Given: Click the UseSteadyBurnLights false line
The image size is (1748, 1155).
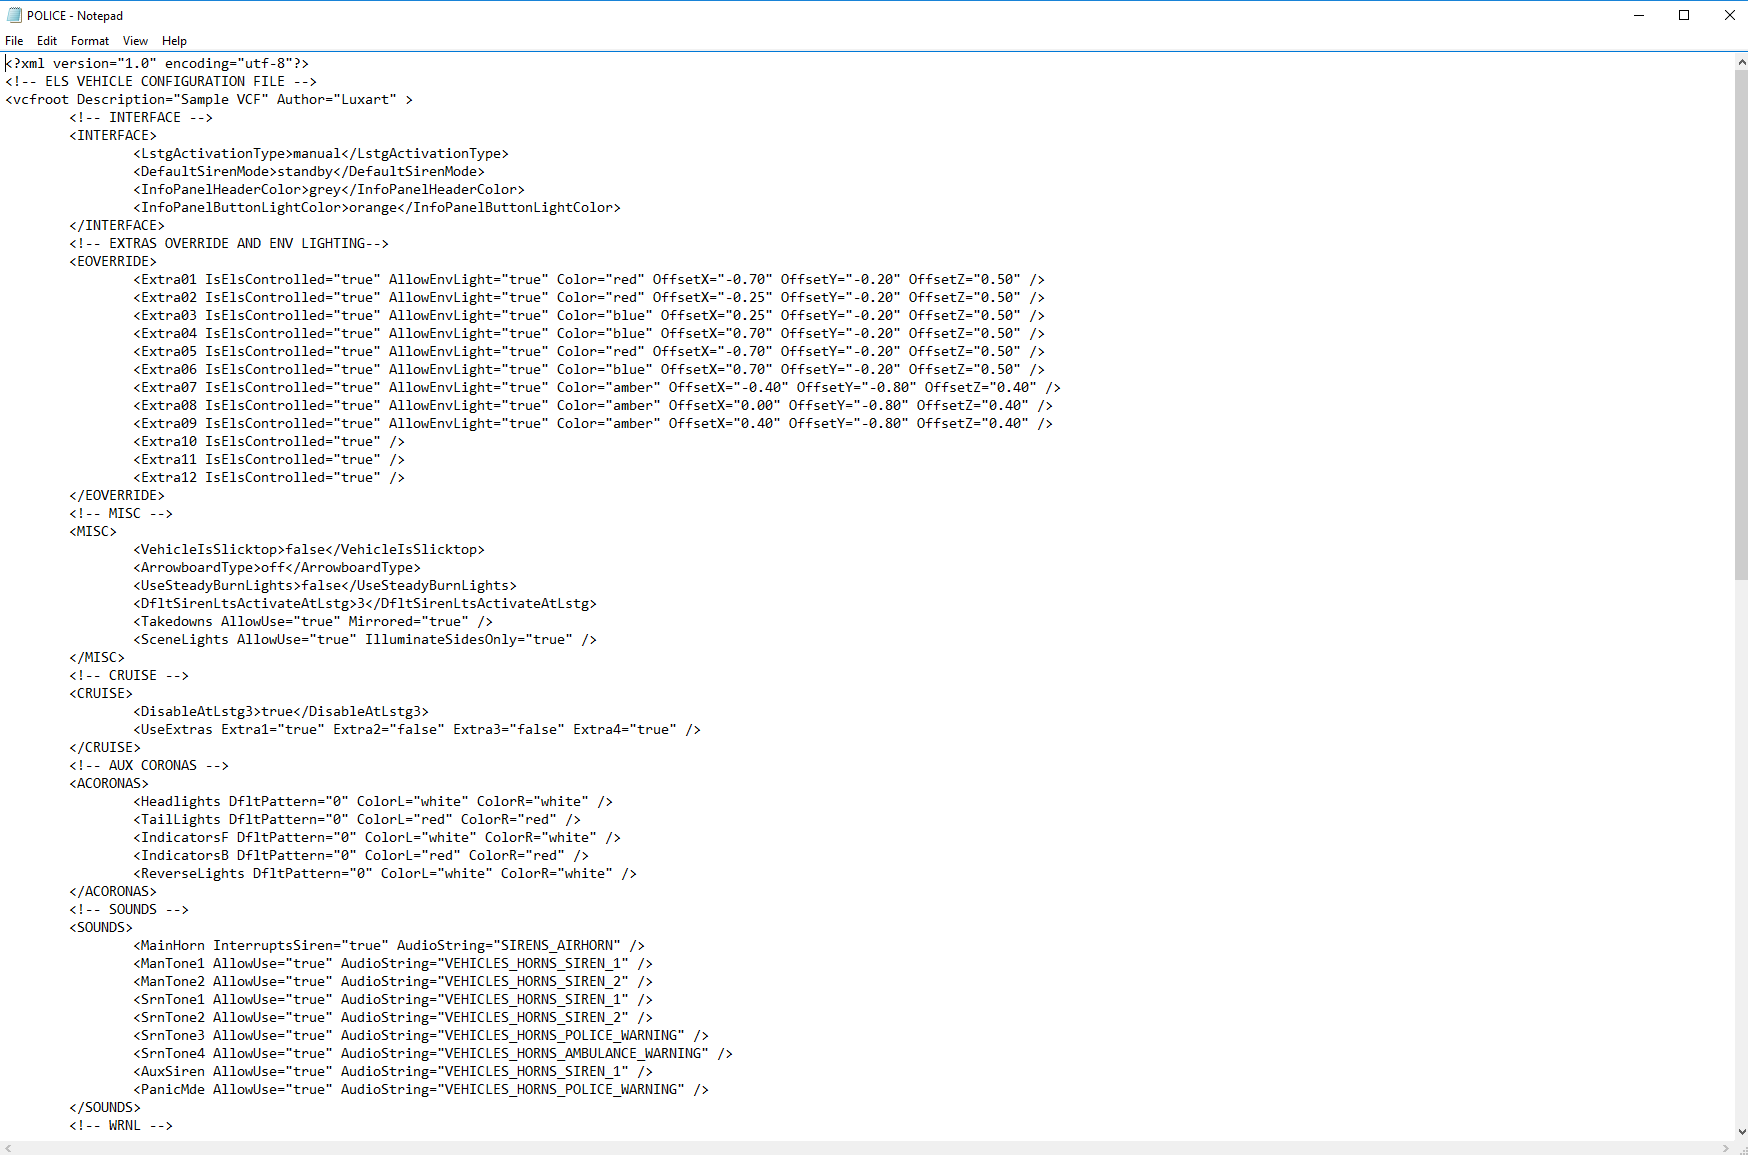Looking at the screenshot, I should [325, 585].
